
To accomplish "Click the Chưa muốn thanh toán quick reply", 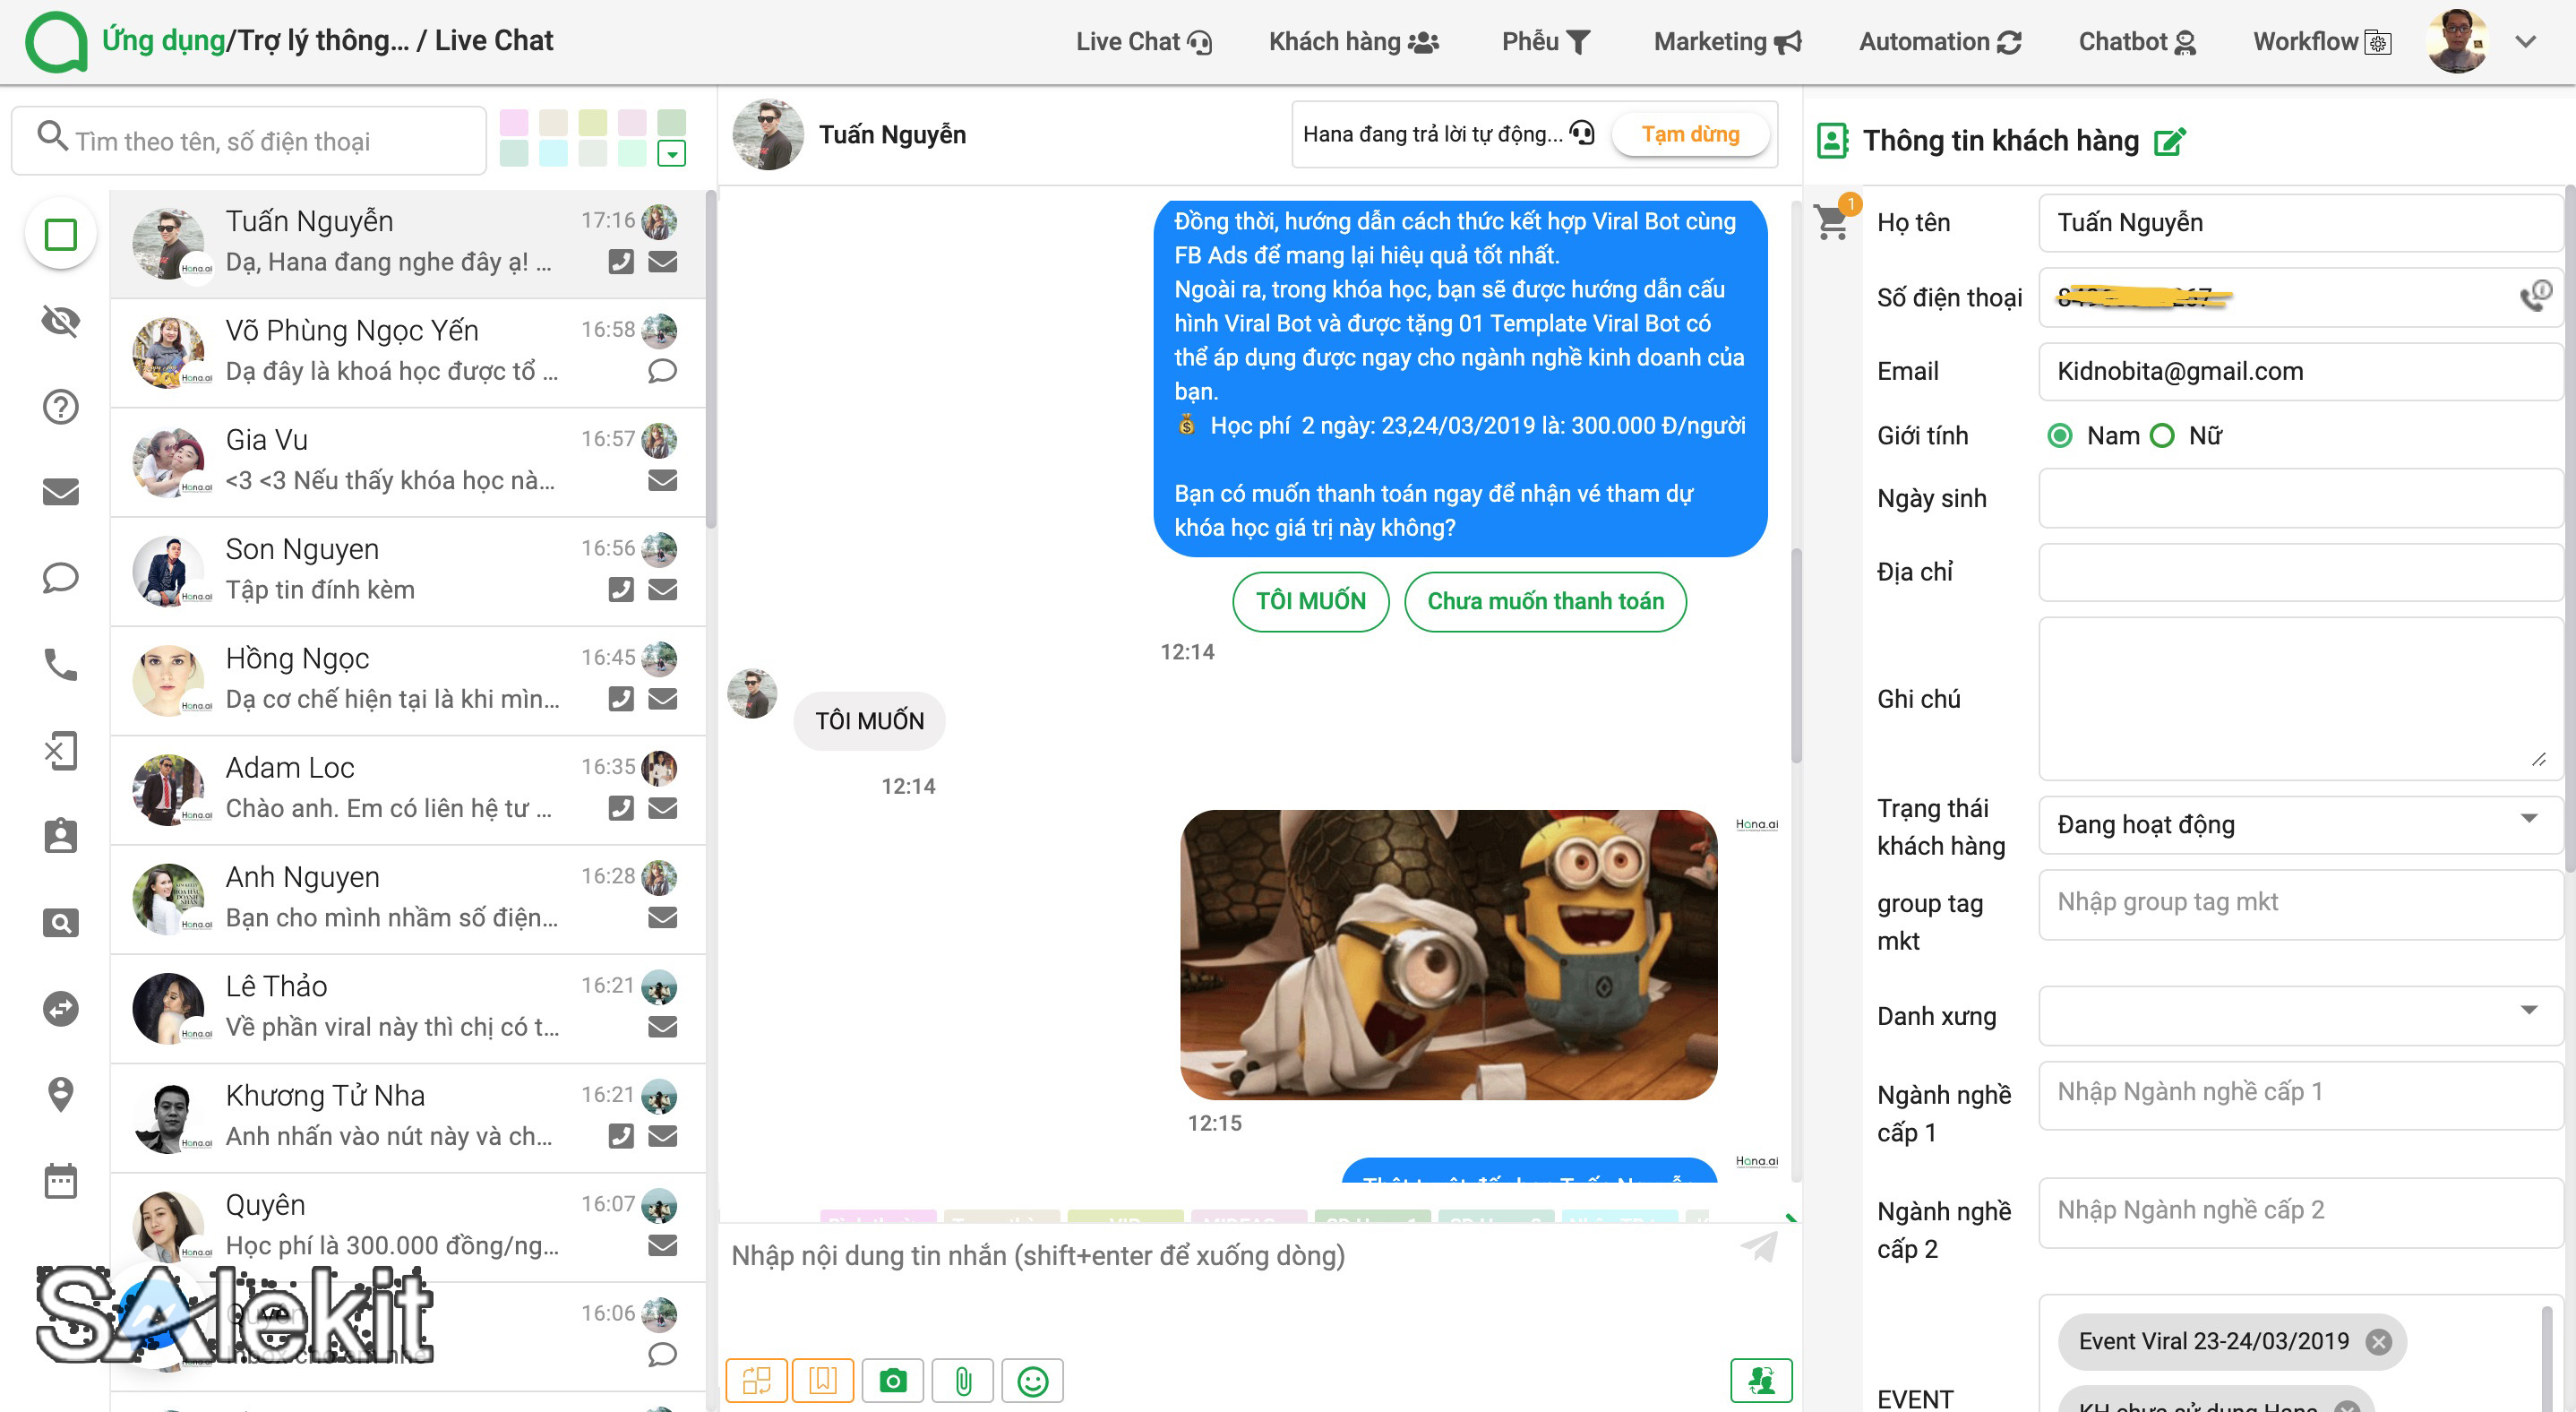I will [1545, 601].
